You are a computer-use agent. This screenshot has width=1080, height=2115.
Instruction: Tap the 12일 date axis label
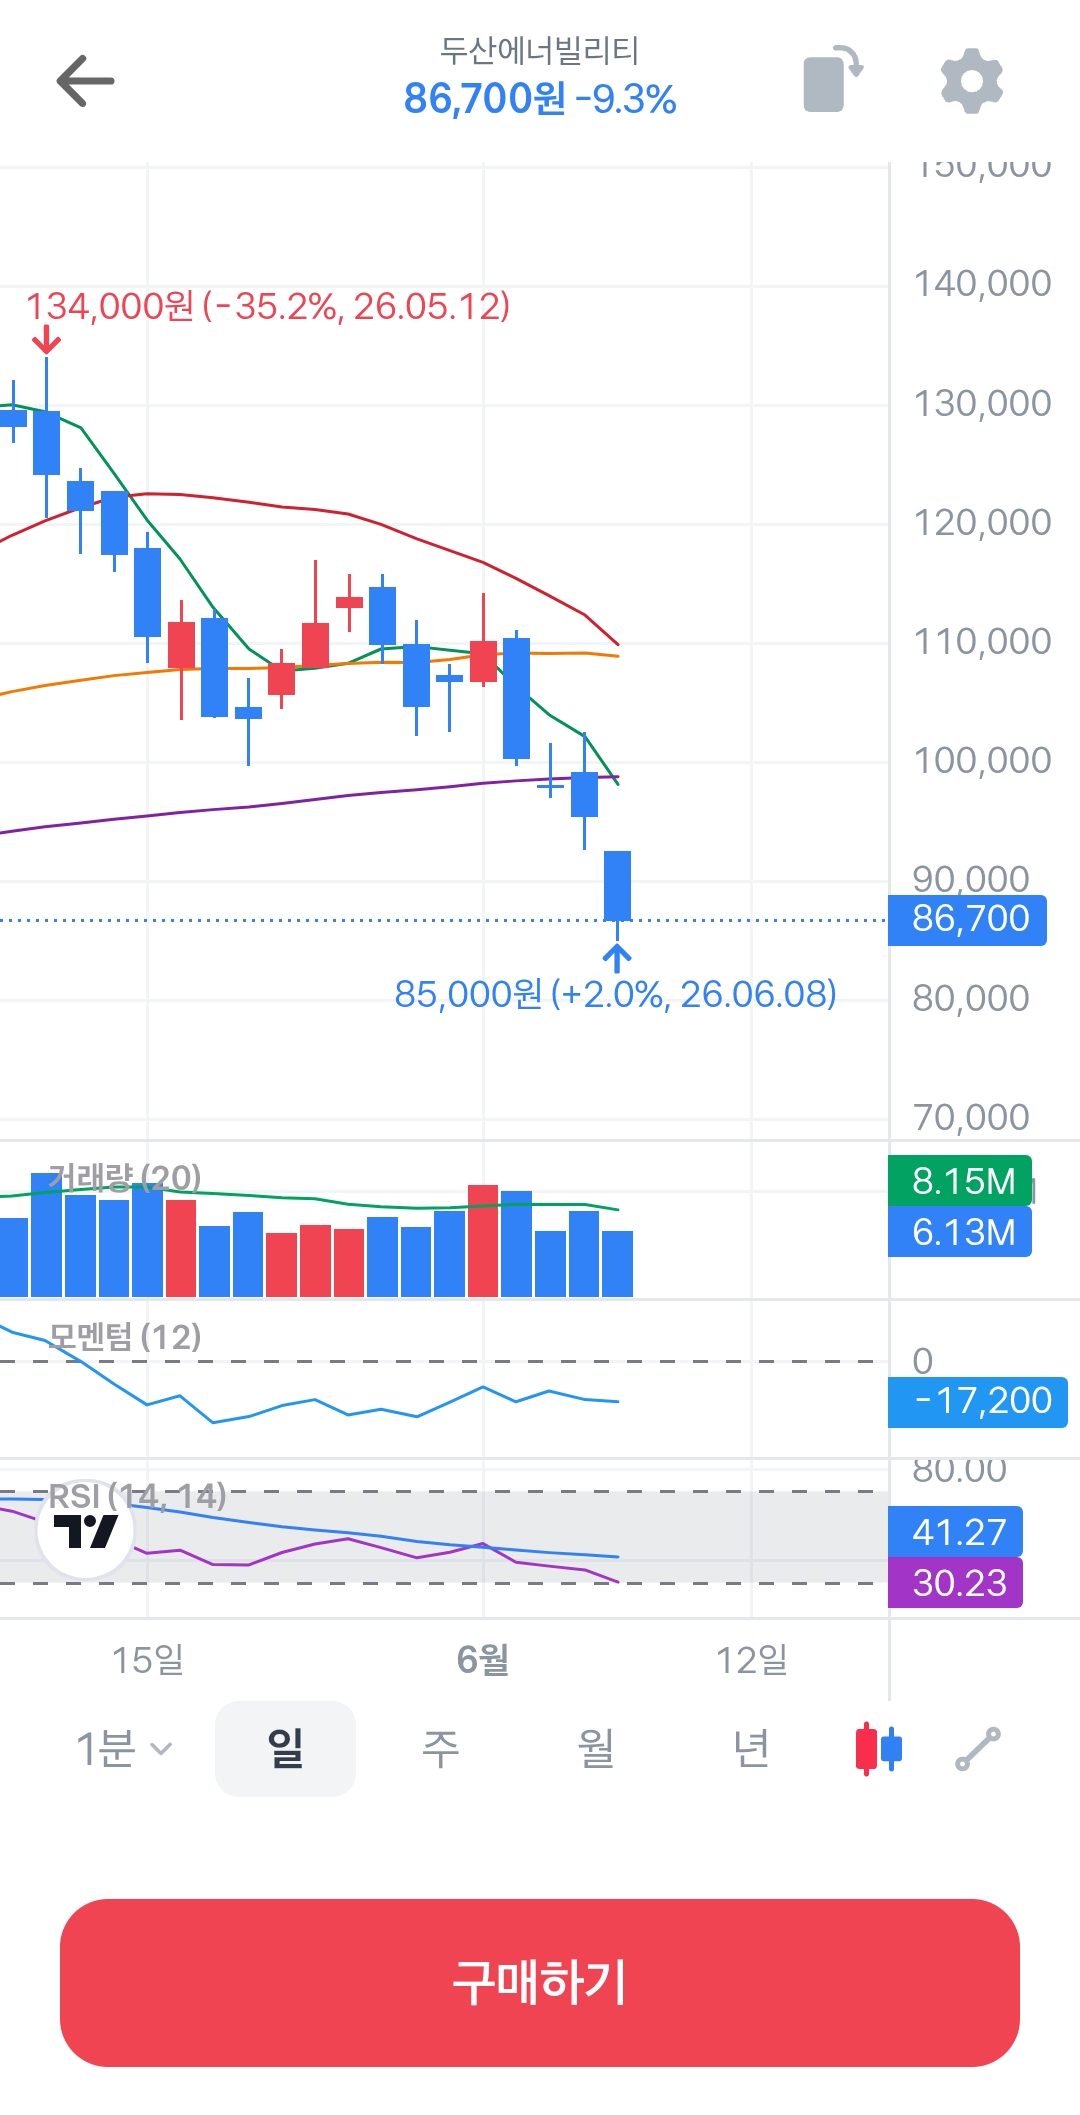(751, 1660)
